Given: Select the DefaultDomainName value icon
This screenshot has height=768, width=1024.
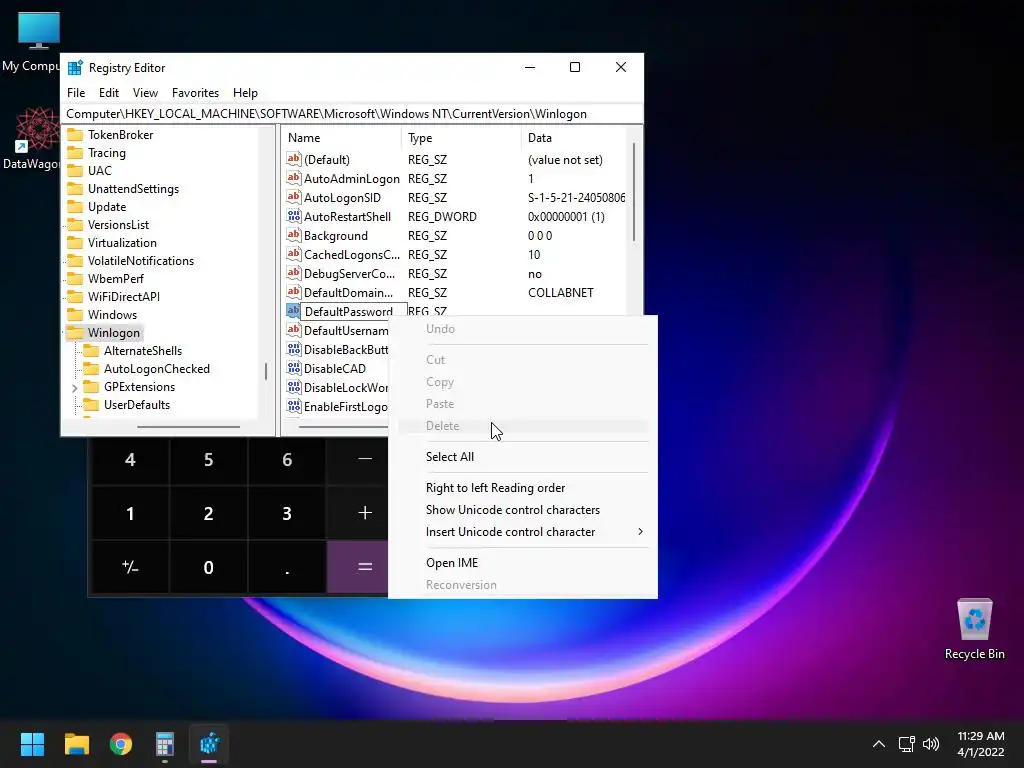Looking at the screenshot, I should click(x=294, y=291).
